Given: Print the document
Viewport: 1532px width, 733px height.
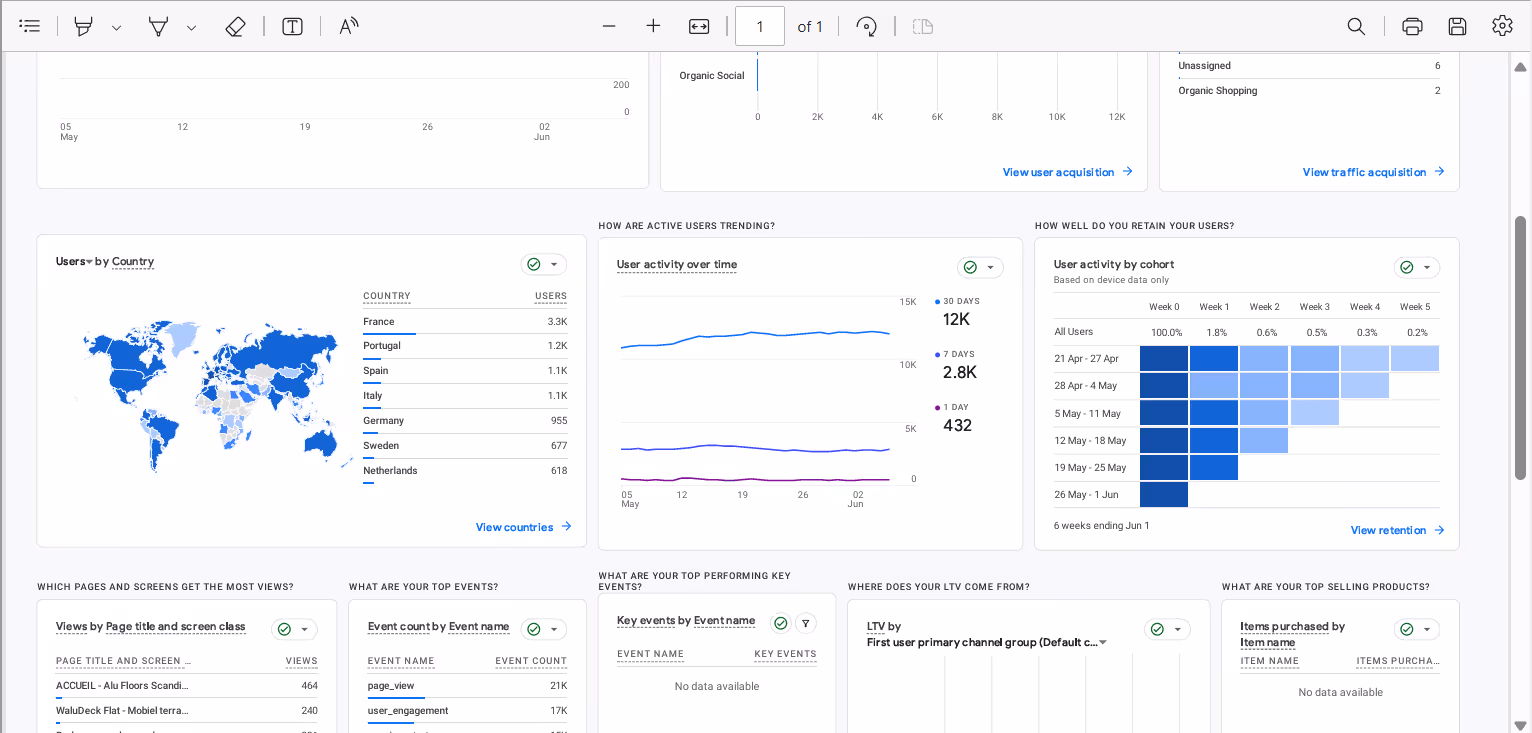Looking at the screenshot, I should [1412, 27].
